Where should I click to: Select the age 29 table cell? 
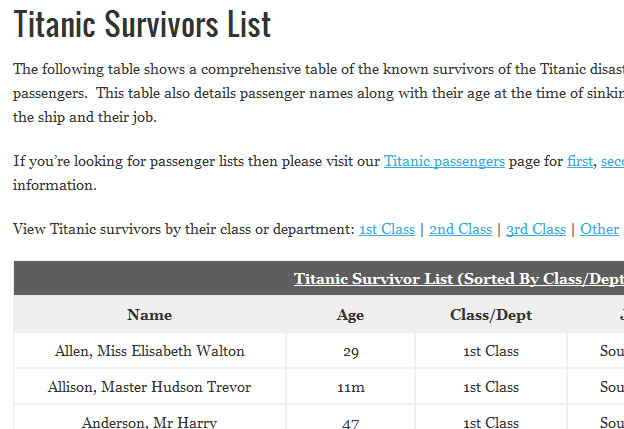(x=350, y=351)
